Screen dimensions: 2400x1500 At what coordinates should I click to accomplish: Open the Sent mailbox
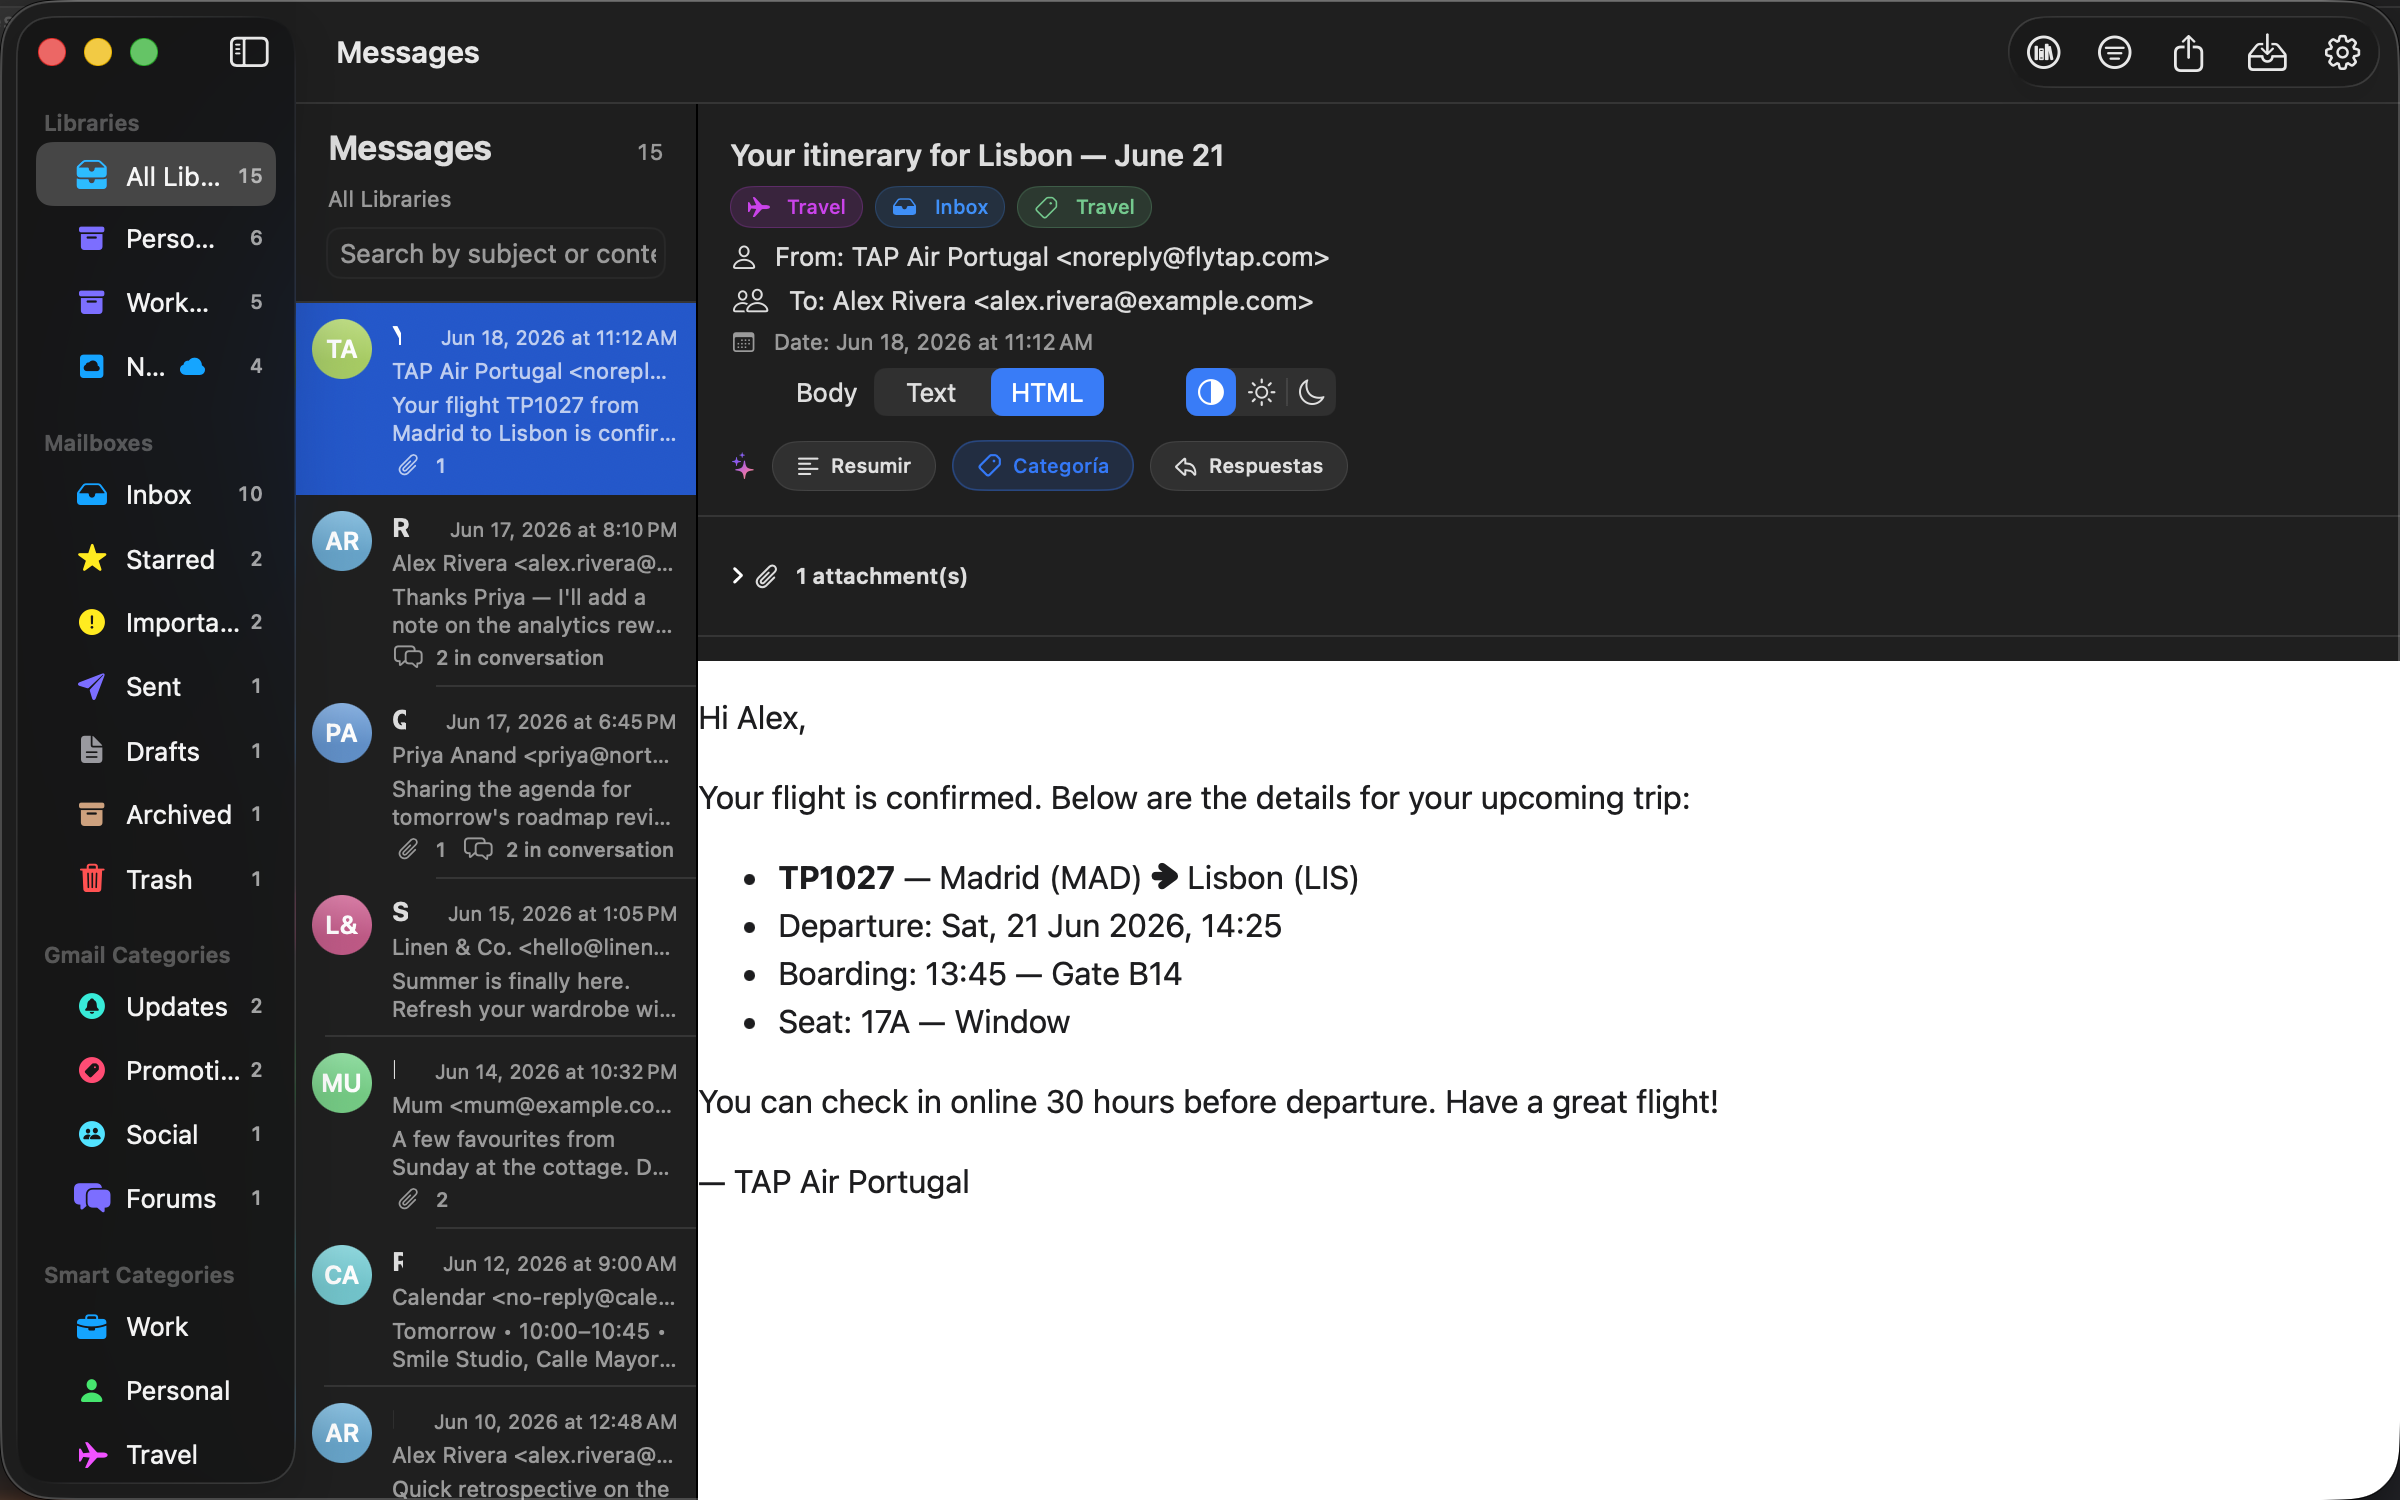point(156,686)
